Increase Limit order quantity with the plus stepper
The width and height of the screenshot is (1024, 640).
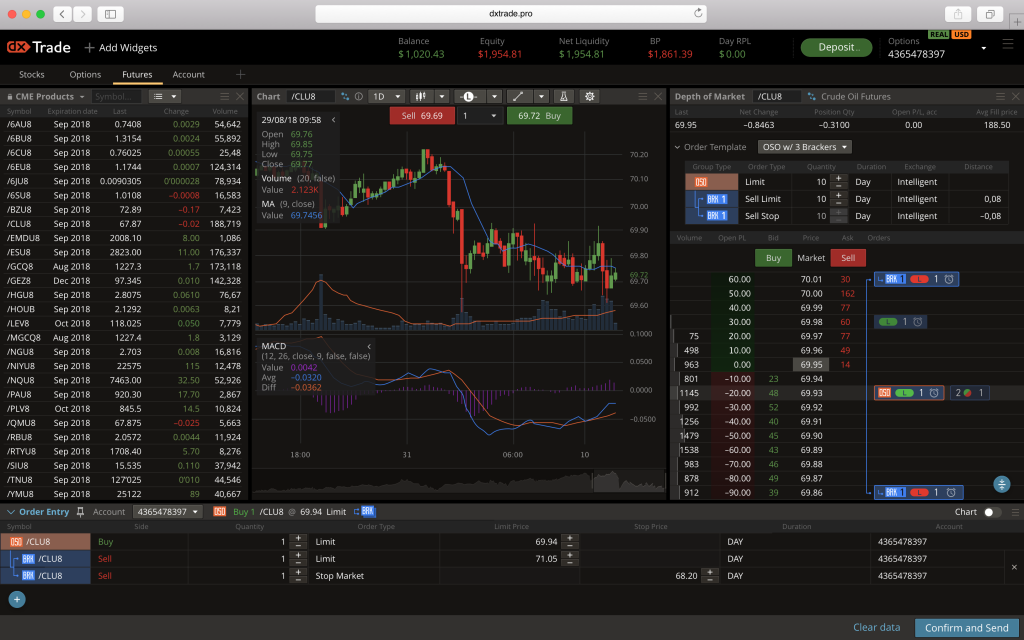click(x=299, y=537)
